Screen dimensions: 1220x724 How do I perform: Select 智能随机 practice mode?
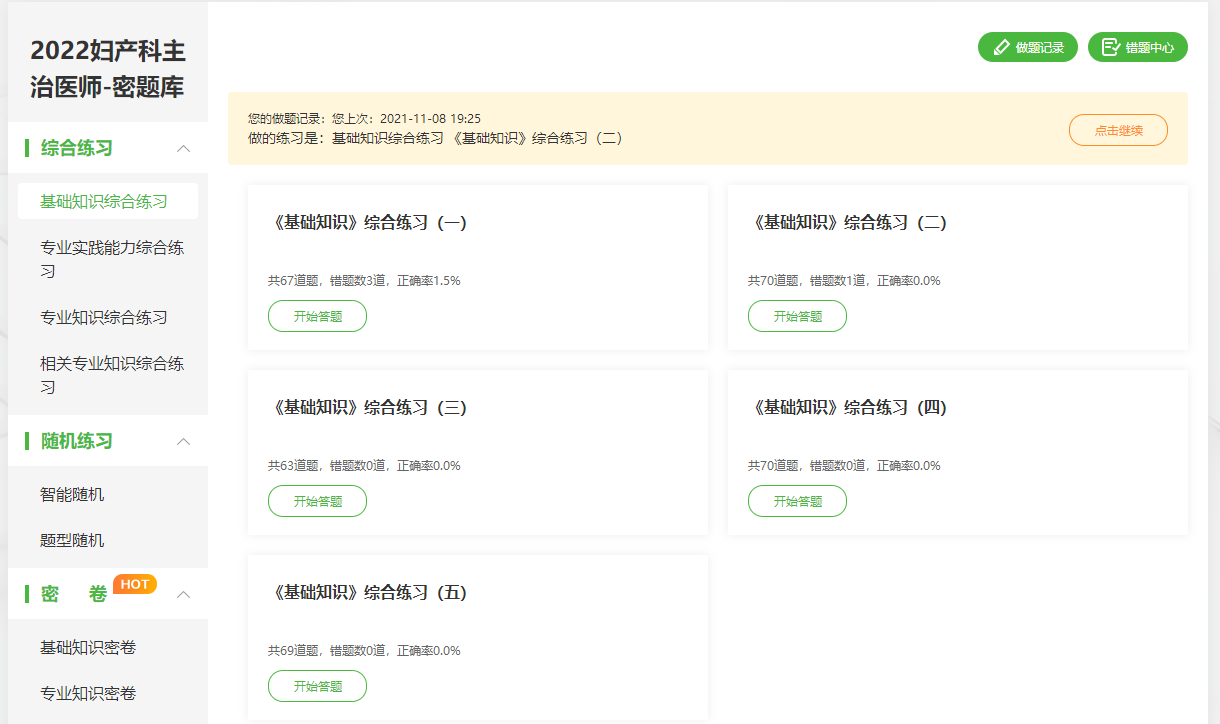[x=72, y=494]
